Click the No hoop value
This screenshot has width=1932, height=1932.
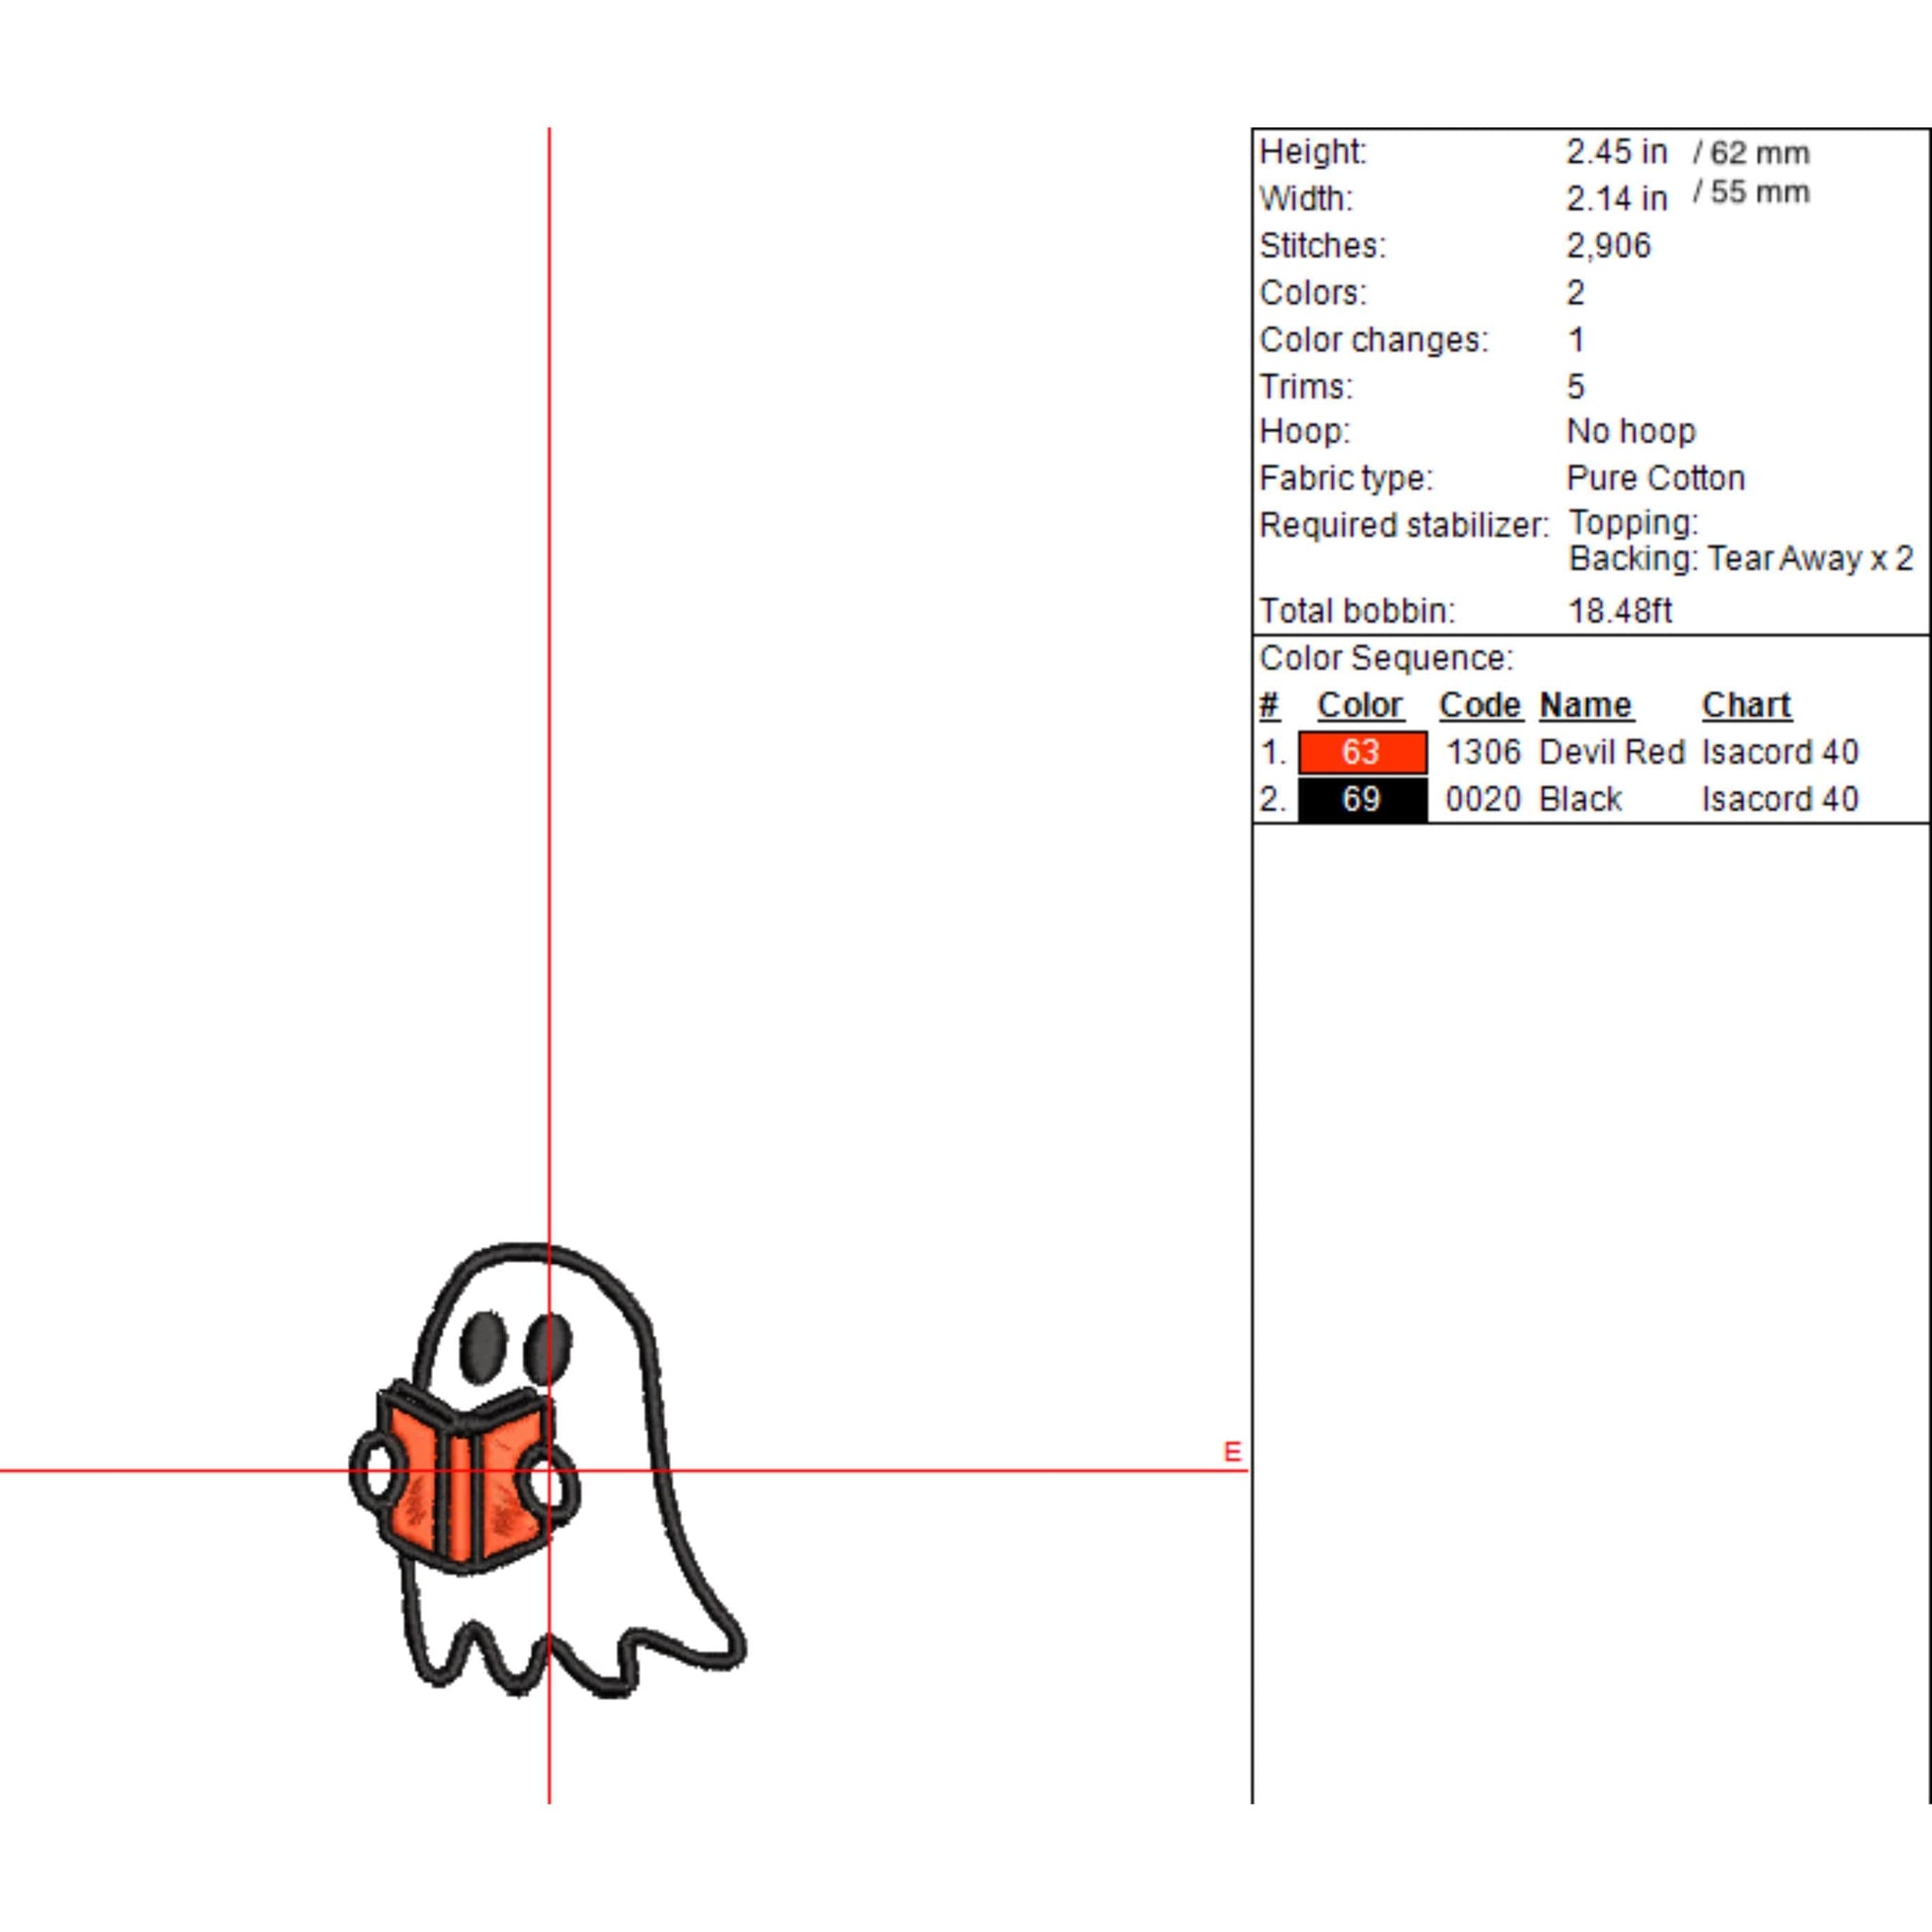[x=1630, y=431]
